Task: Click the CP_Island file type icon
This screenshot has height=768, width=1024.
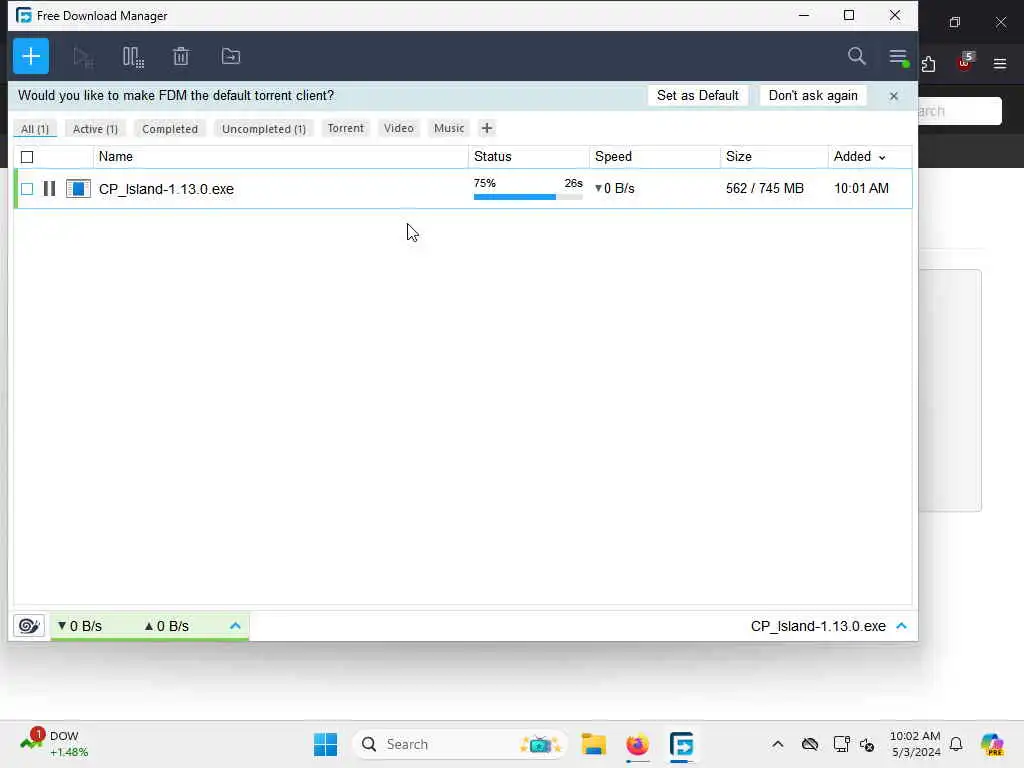Action: tap(78, 189)
